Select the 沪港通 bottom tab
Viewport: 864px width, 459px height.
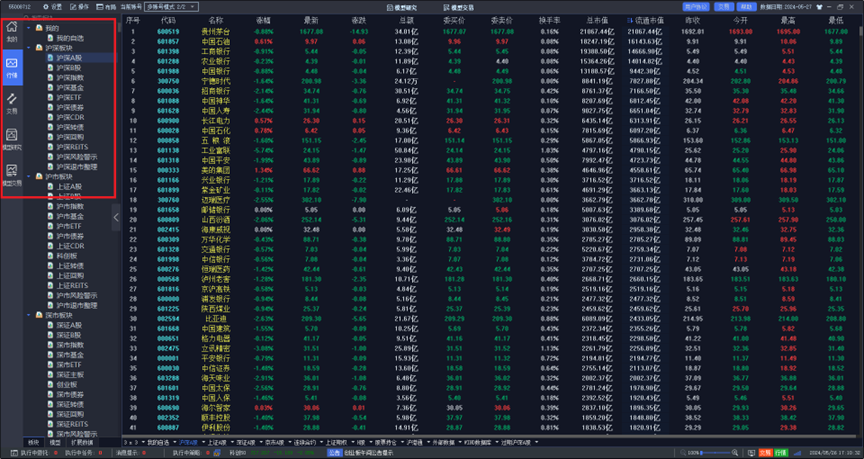[x=414, y=442]
